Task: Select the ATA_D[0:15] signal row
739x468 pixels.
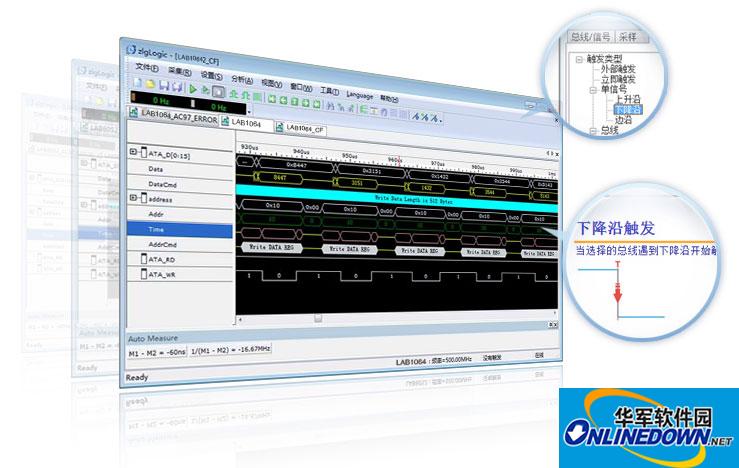Action: [x=181, y=155]
